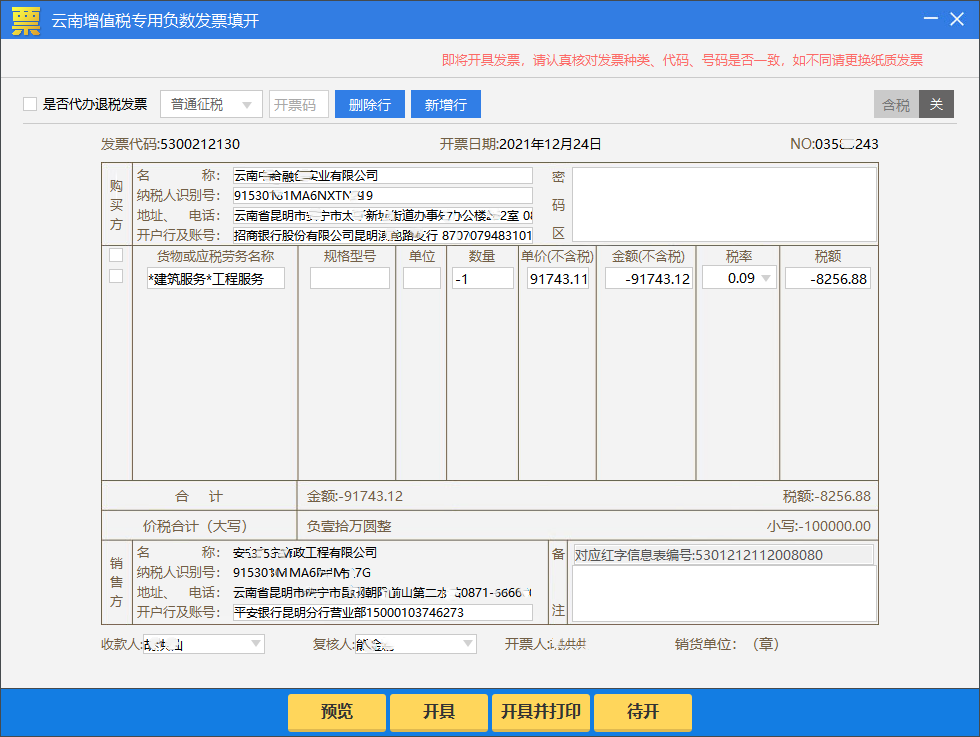Click the total 金额:-91743.12 text
980x737 pixels.
(355, 496)
